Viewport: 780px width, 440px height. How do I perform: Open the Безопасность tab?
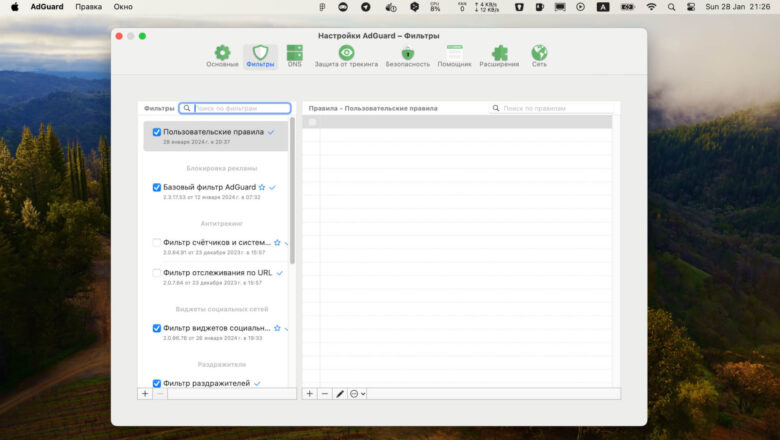[x=407, y=56]
